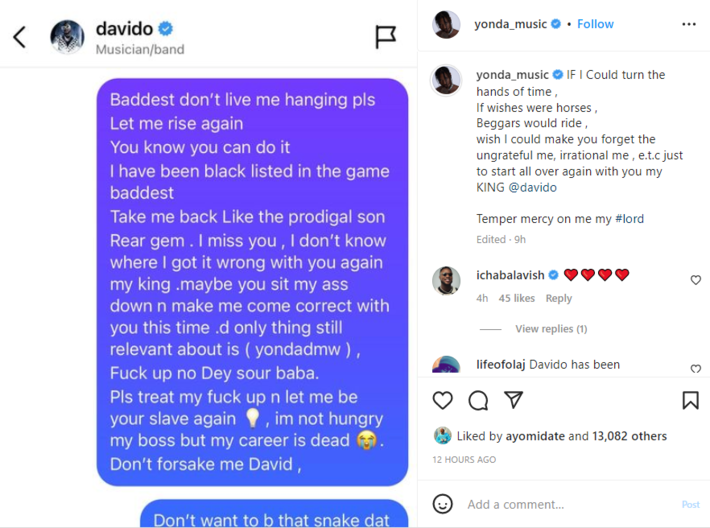Open the @davido mention link
Viewport: 710px width, 528px height.
[x=532, y=187]
